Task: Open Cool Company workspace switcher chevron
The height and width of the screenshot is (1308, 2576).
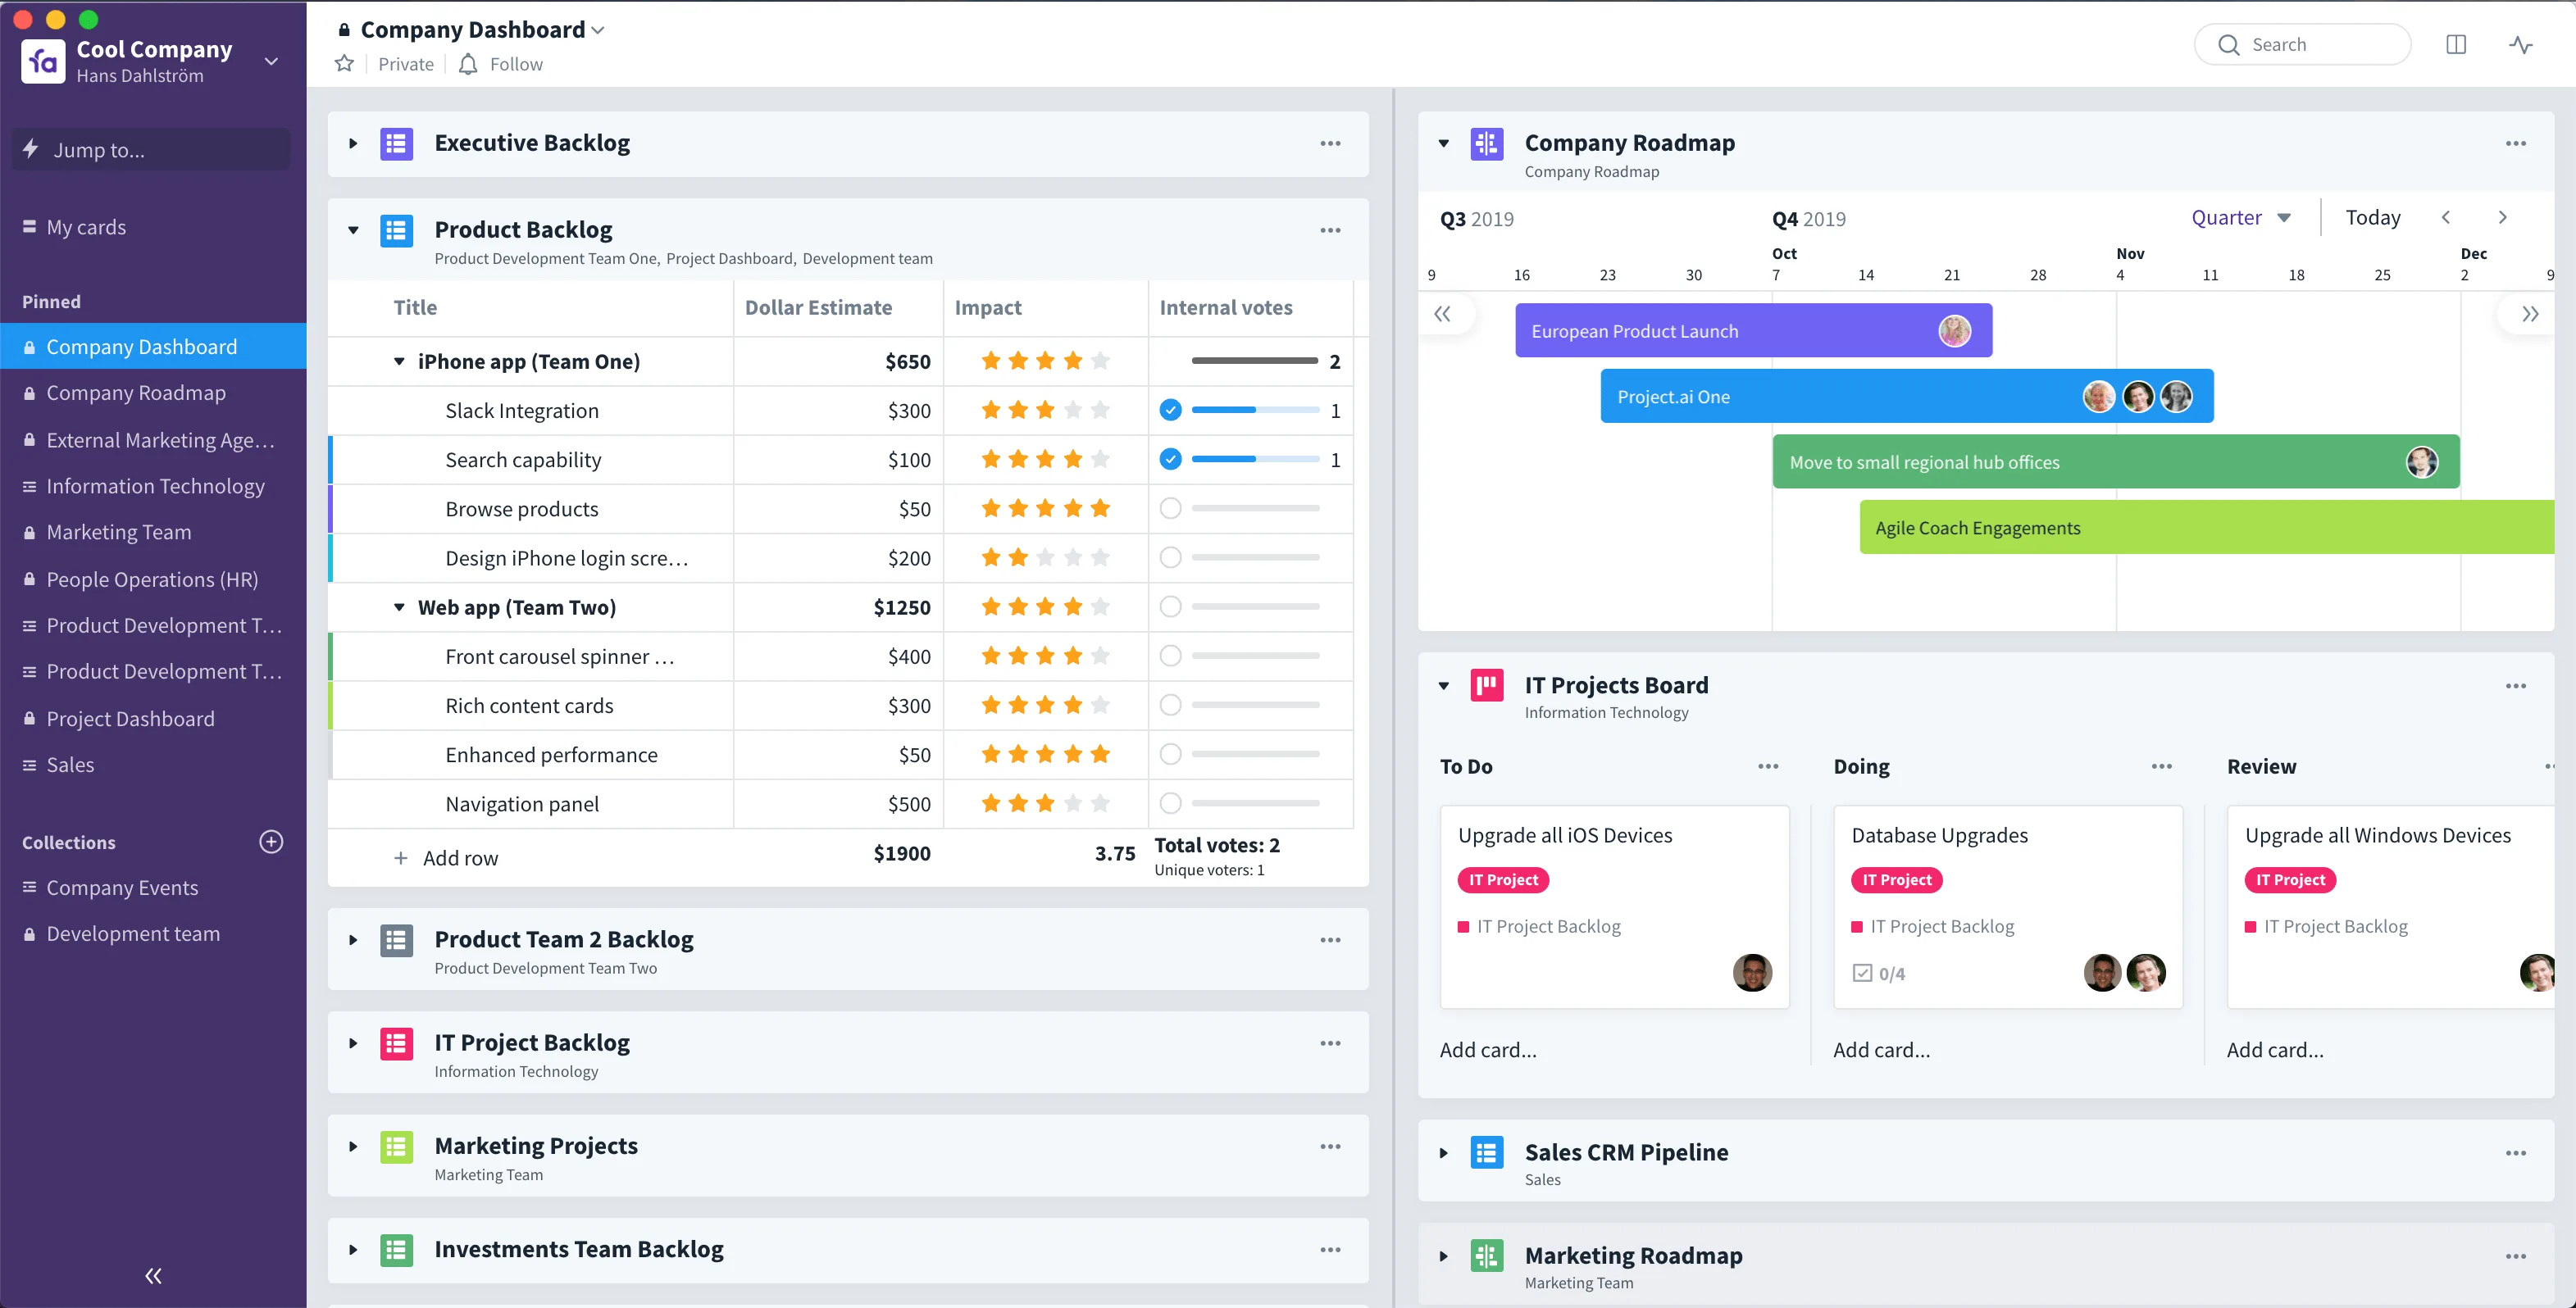Action: coord(271,61)
